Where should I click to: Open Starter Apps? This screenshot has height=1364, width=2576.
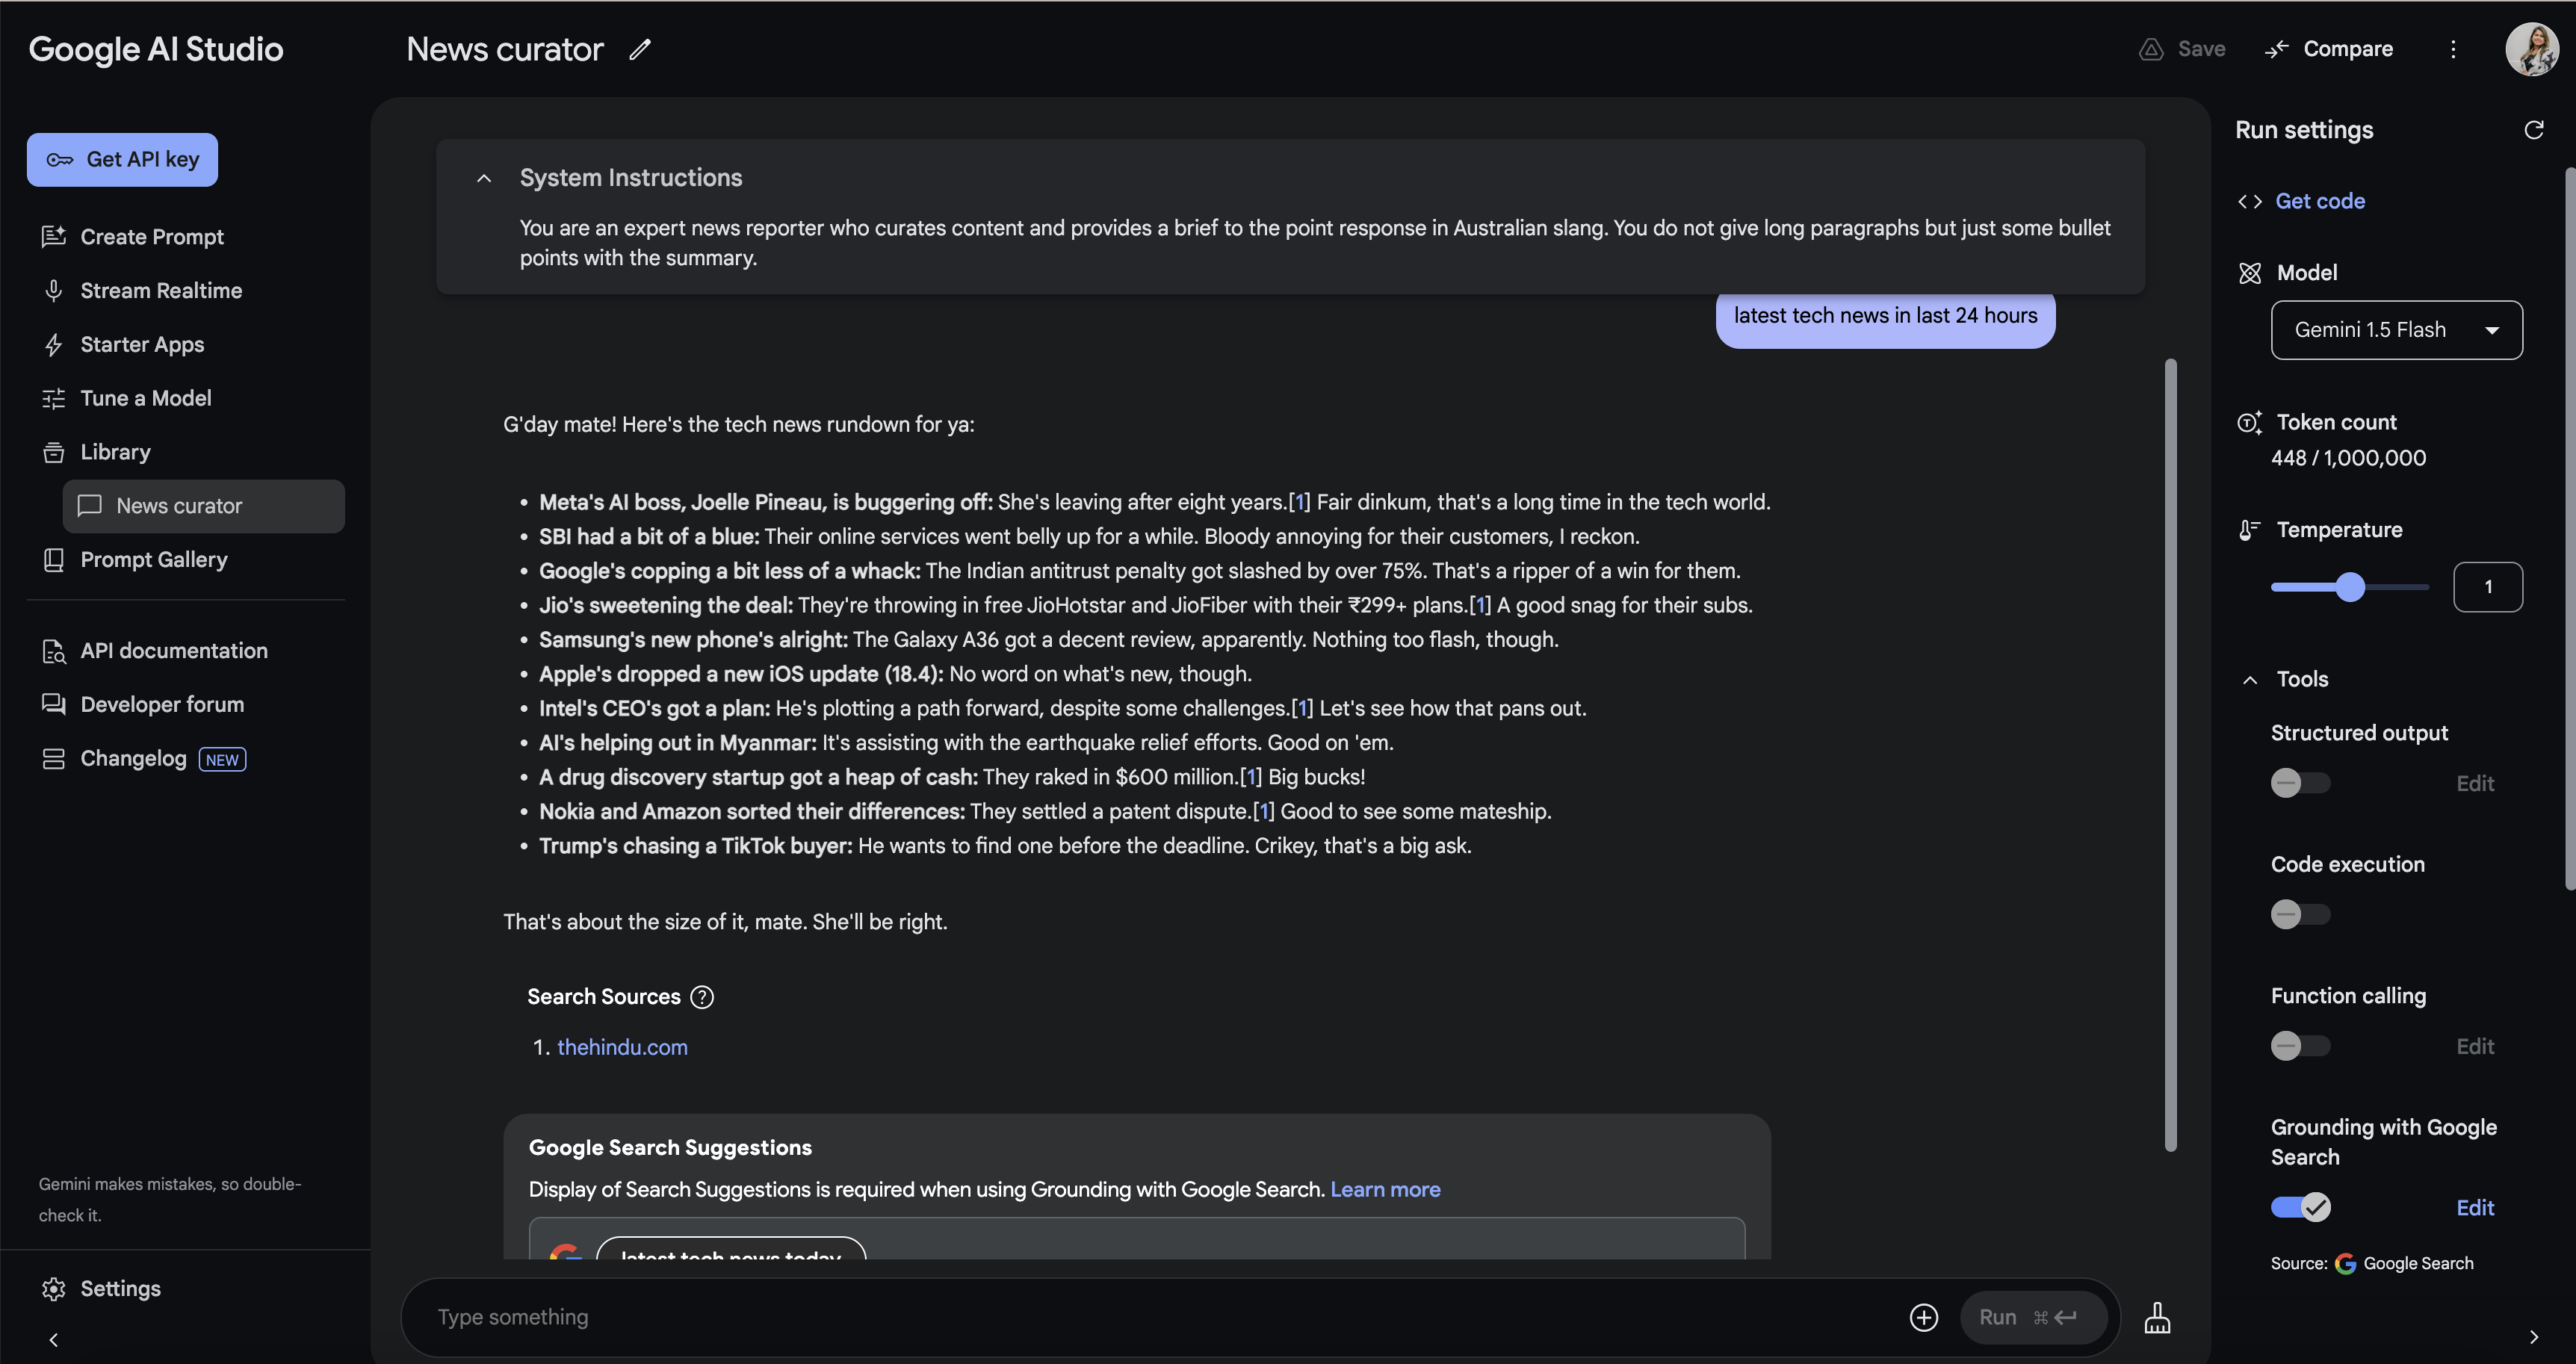point(142,344)
